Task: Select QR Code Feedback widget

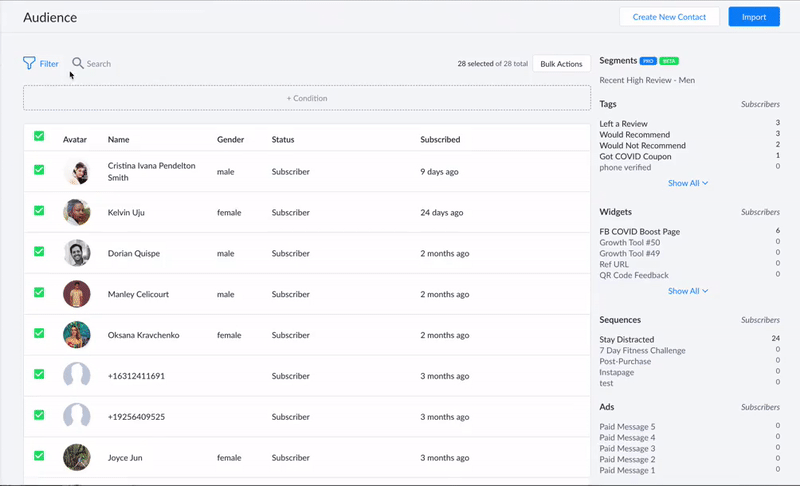Action: [x=634, y=275]
